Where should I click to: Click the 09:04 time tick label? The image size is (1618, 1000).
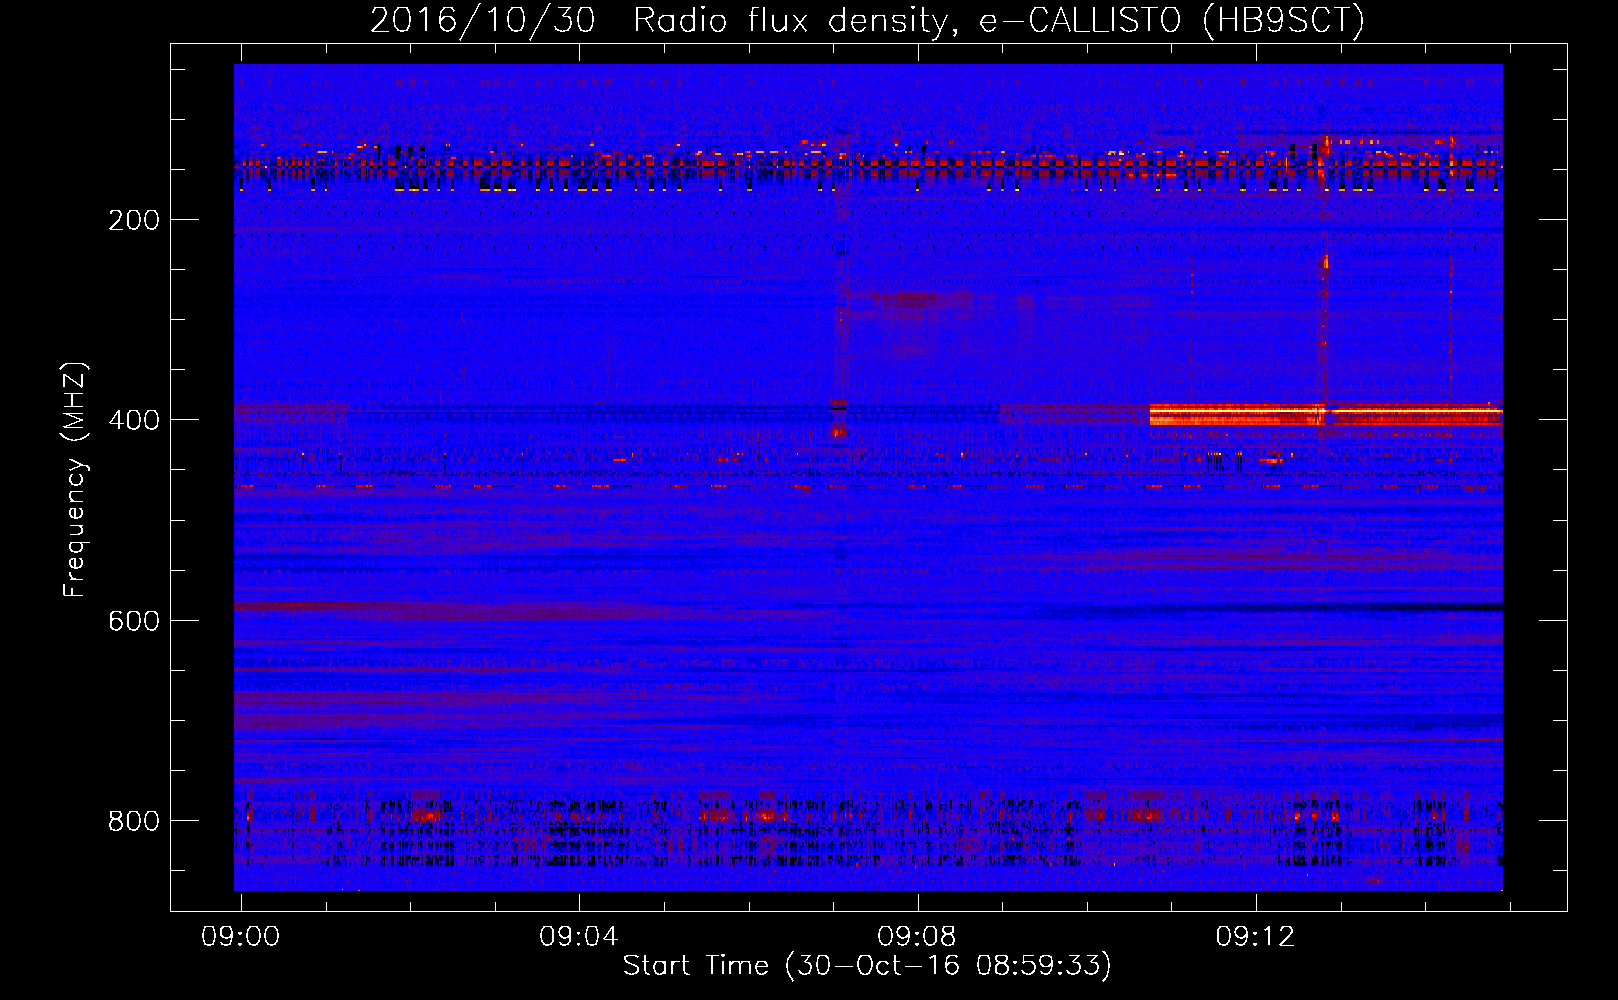[x=579, y=936]
